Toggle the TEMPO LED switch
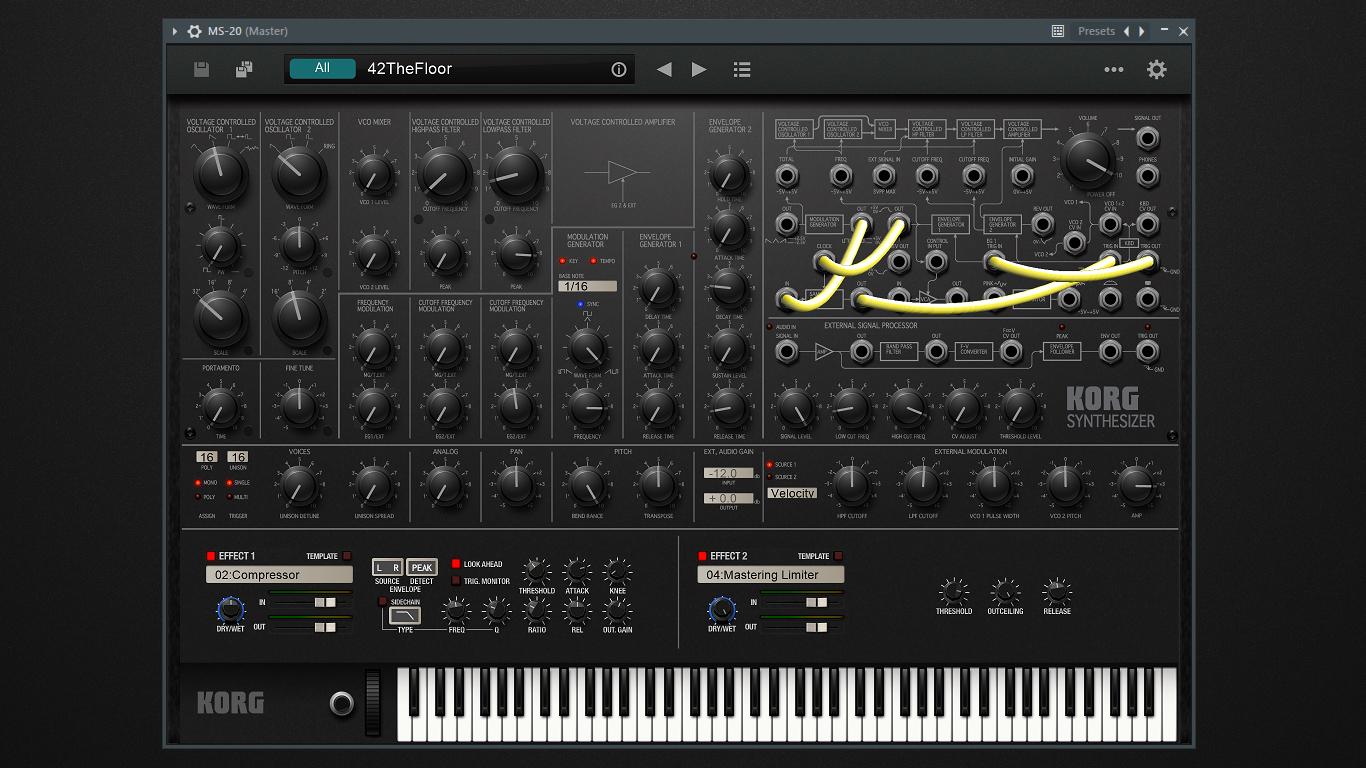The image size is (1366, 768). (593, 261)
